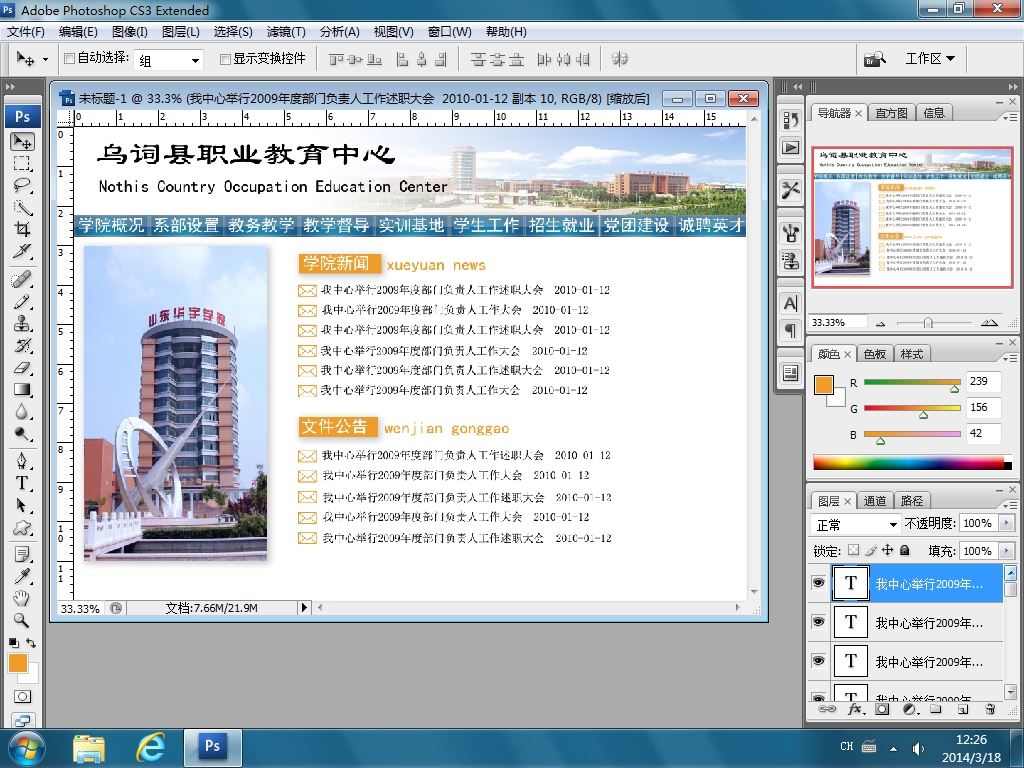This screenshot has width=1024, height=768.
Task: Click the G value field showing 156
Action: click(x=984, y=408)
